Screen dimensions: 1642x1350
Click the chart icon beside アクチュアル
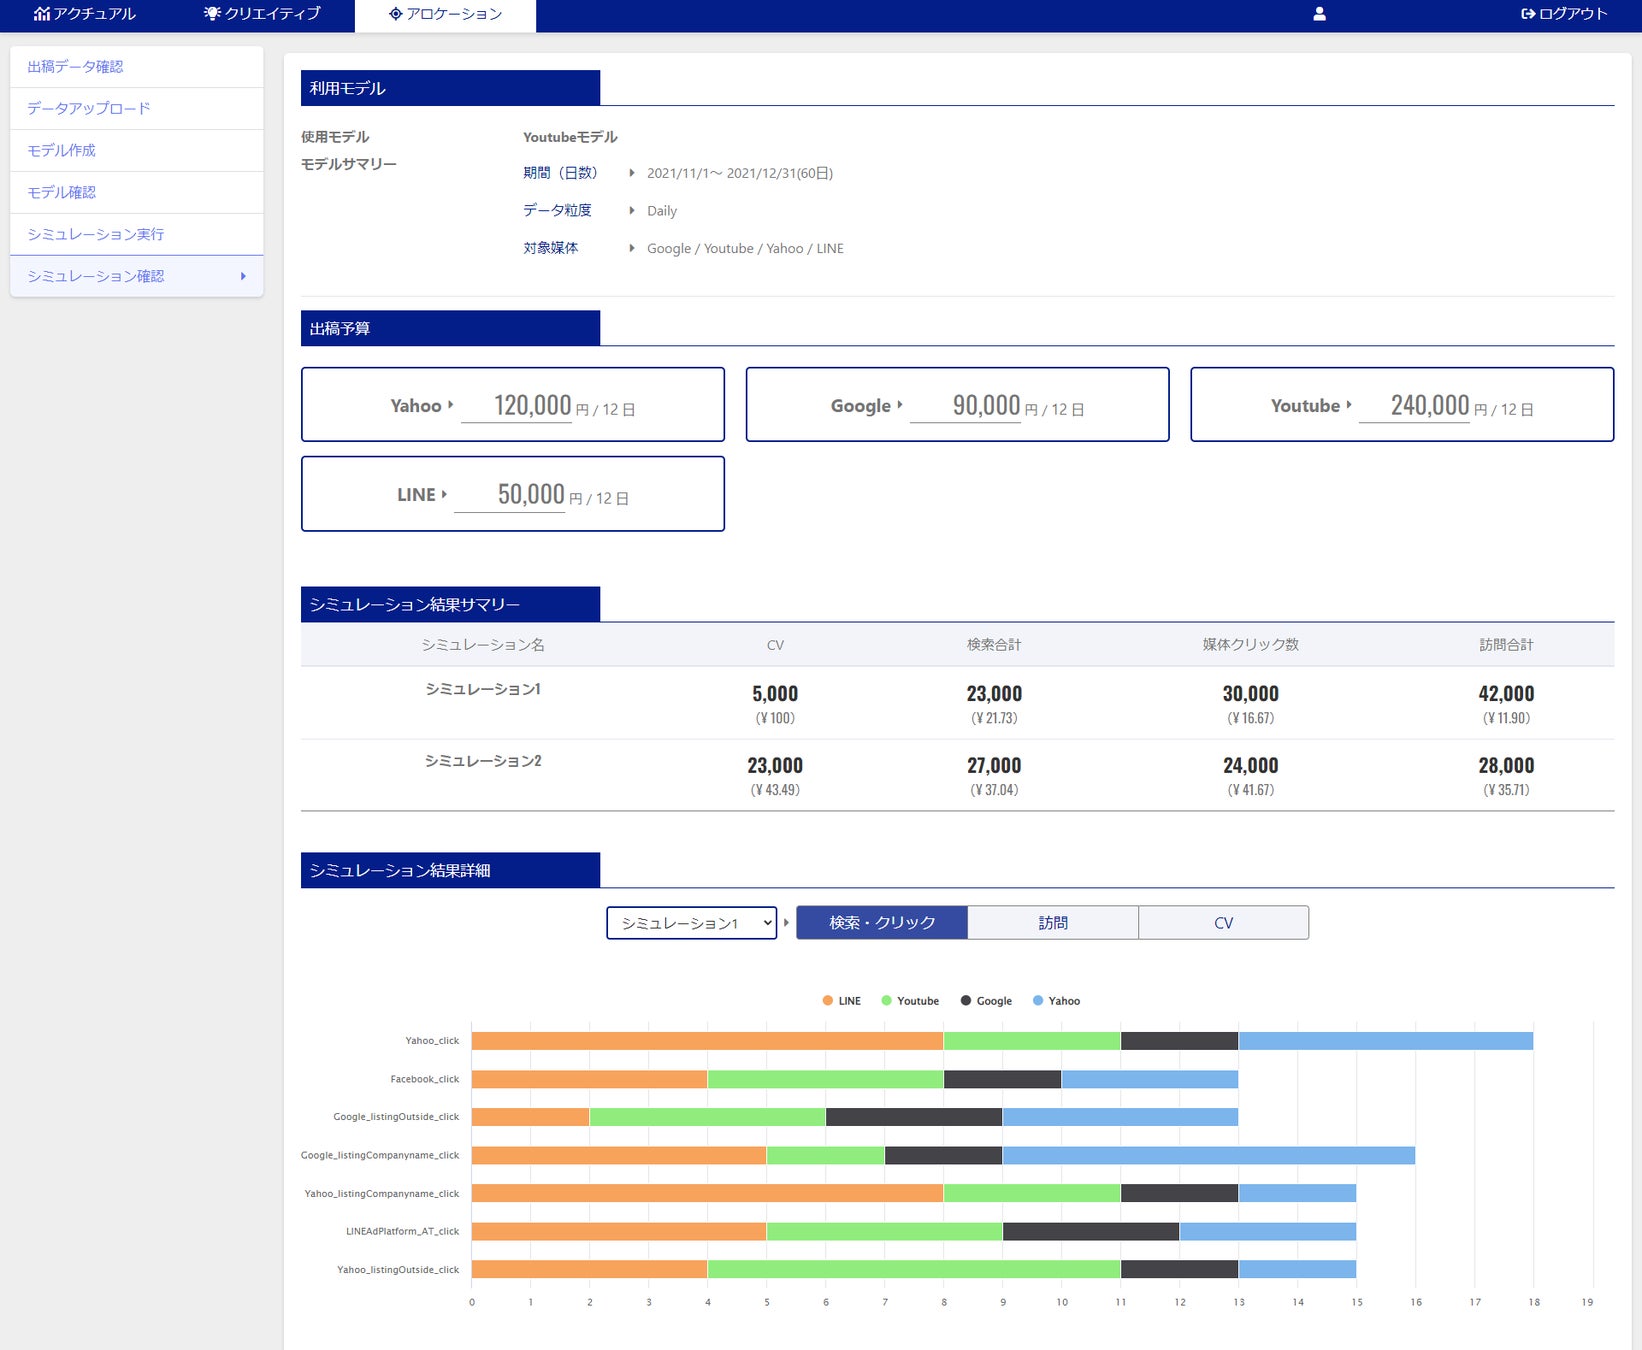41,14
